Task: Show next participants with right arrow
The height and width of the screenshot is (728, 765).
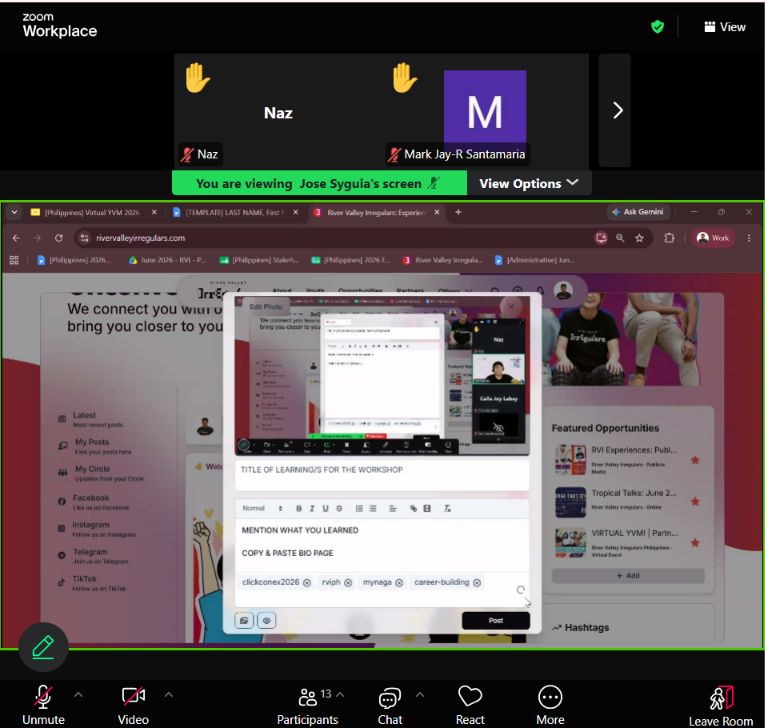Action: point(618,110)
